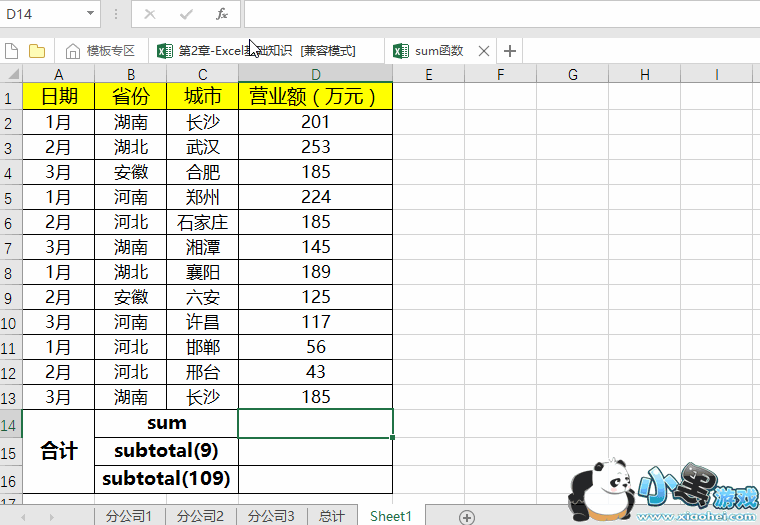Open the Insert Function fx icon
The width and height of the screenshot is (760, 525).
(x=222, y=14)
